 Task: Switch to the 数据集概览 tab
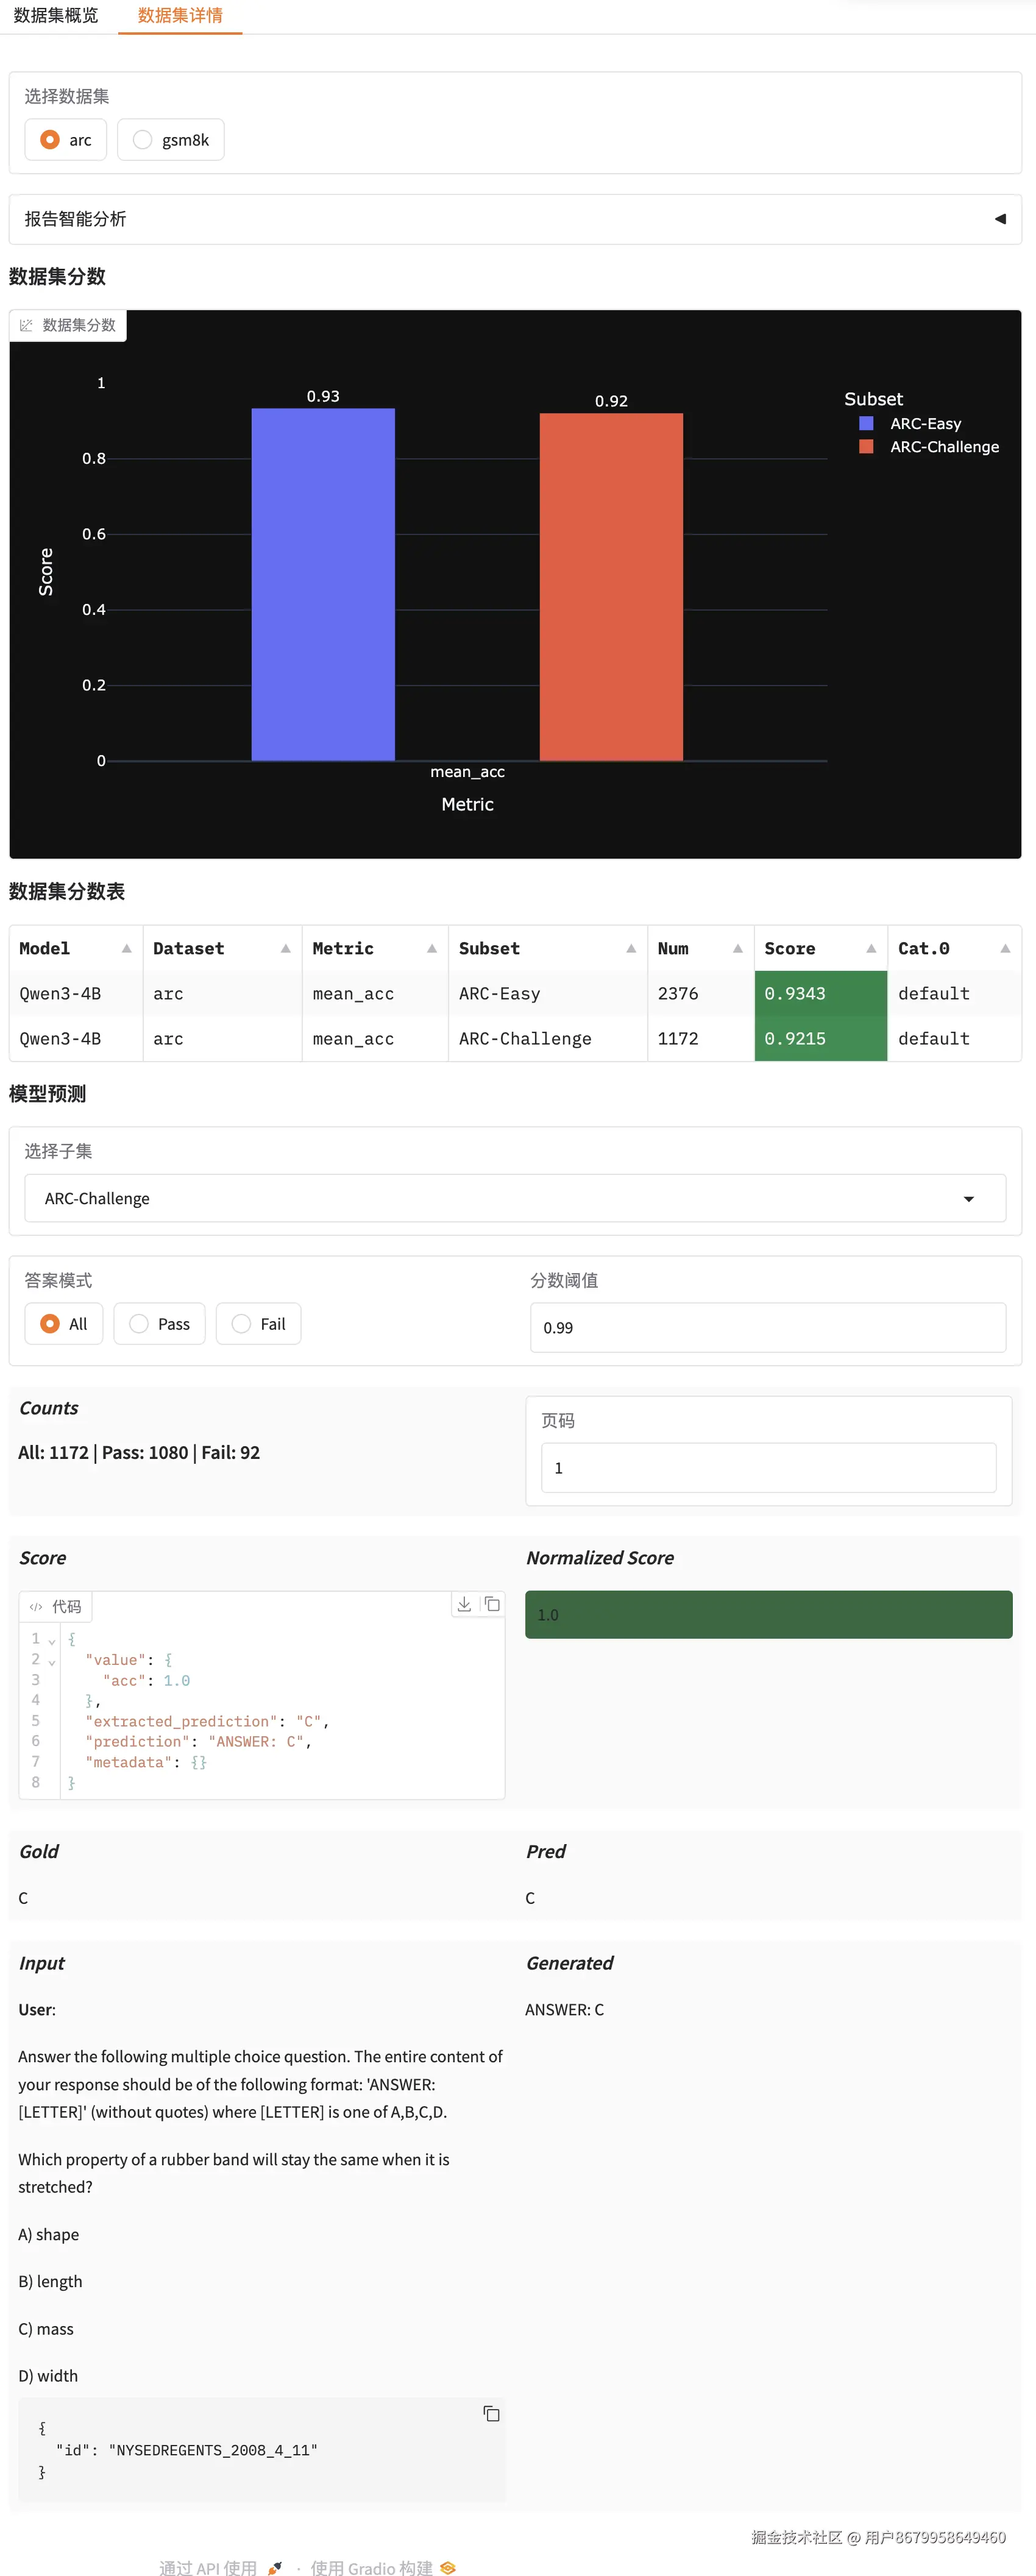point(56,16)
